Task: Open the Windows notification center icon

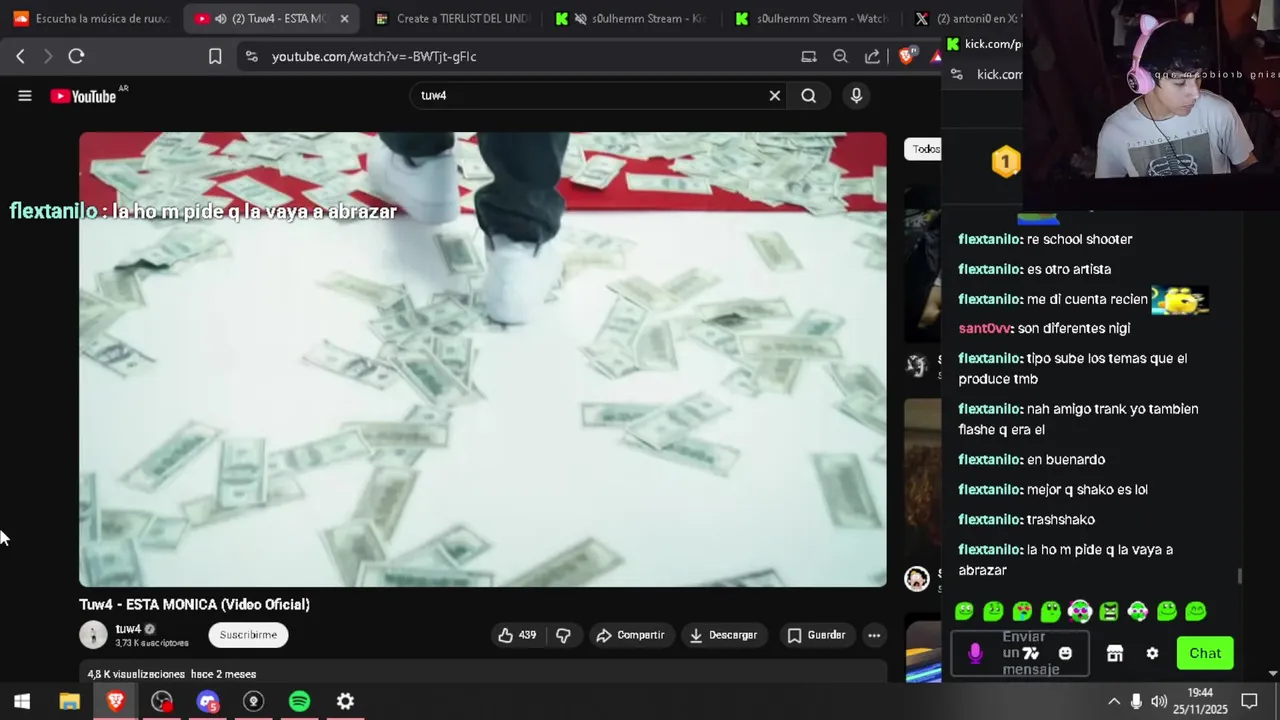Action: pyautogui.click(x=1249, y=702)
